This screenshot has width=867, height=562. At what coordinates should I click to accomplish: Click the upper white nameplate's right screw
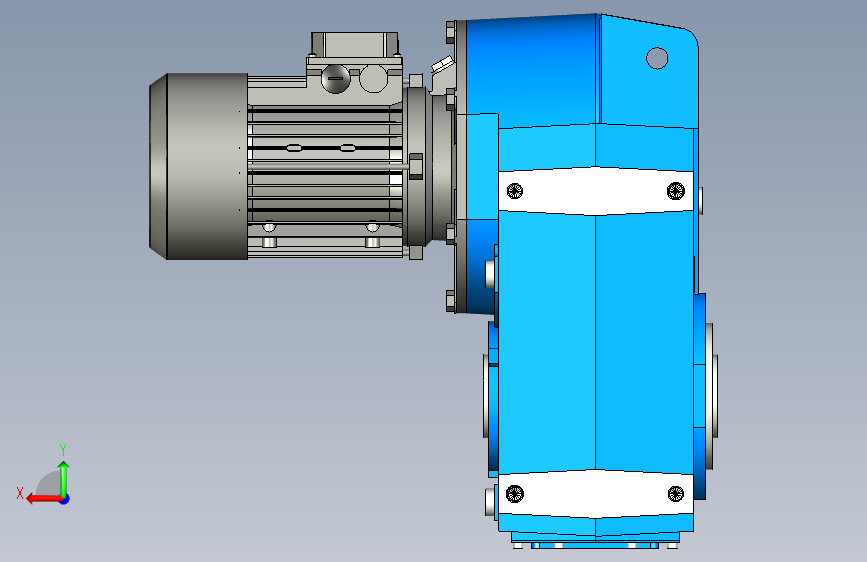coord(676,191)
